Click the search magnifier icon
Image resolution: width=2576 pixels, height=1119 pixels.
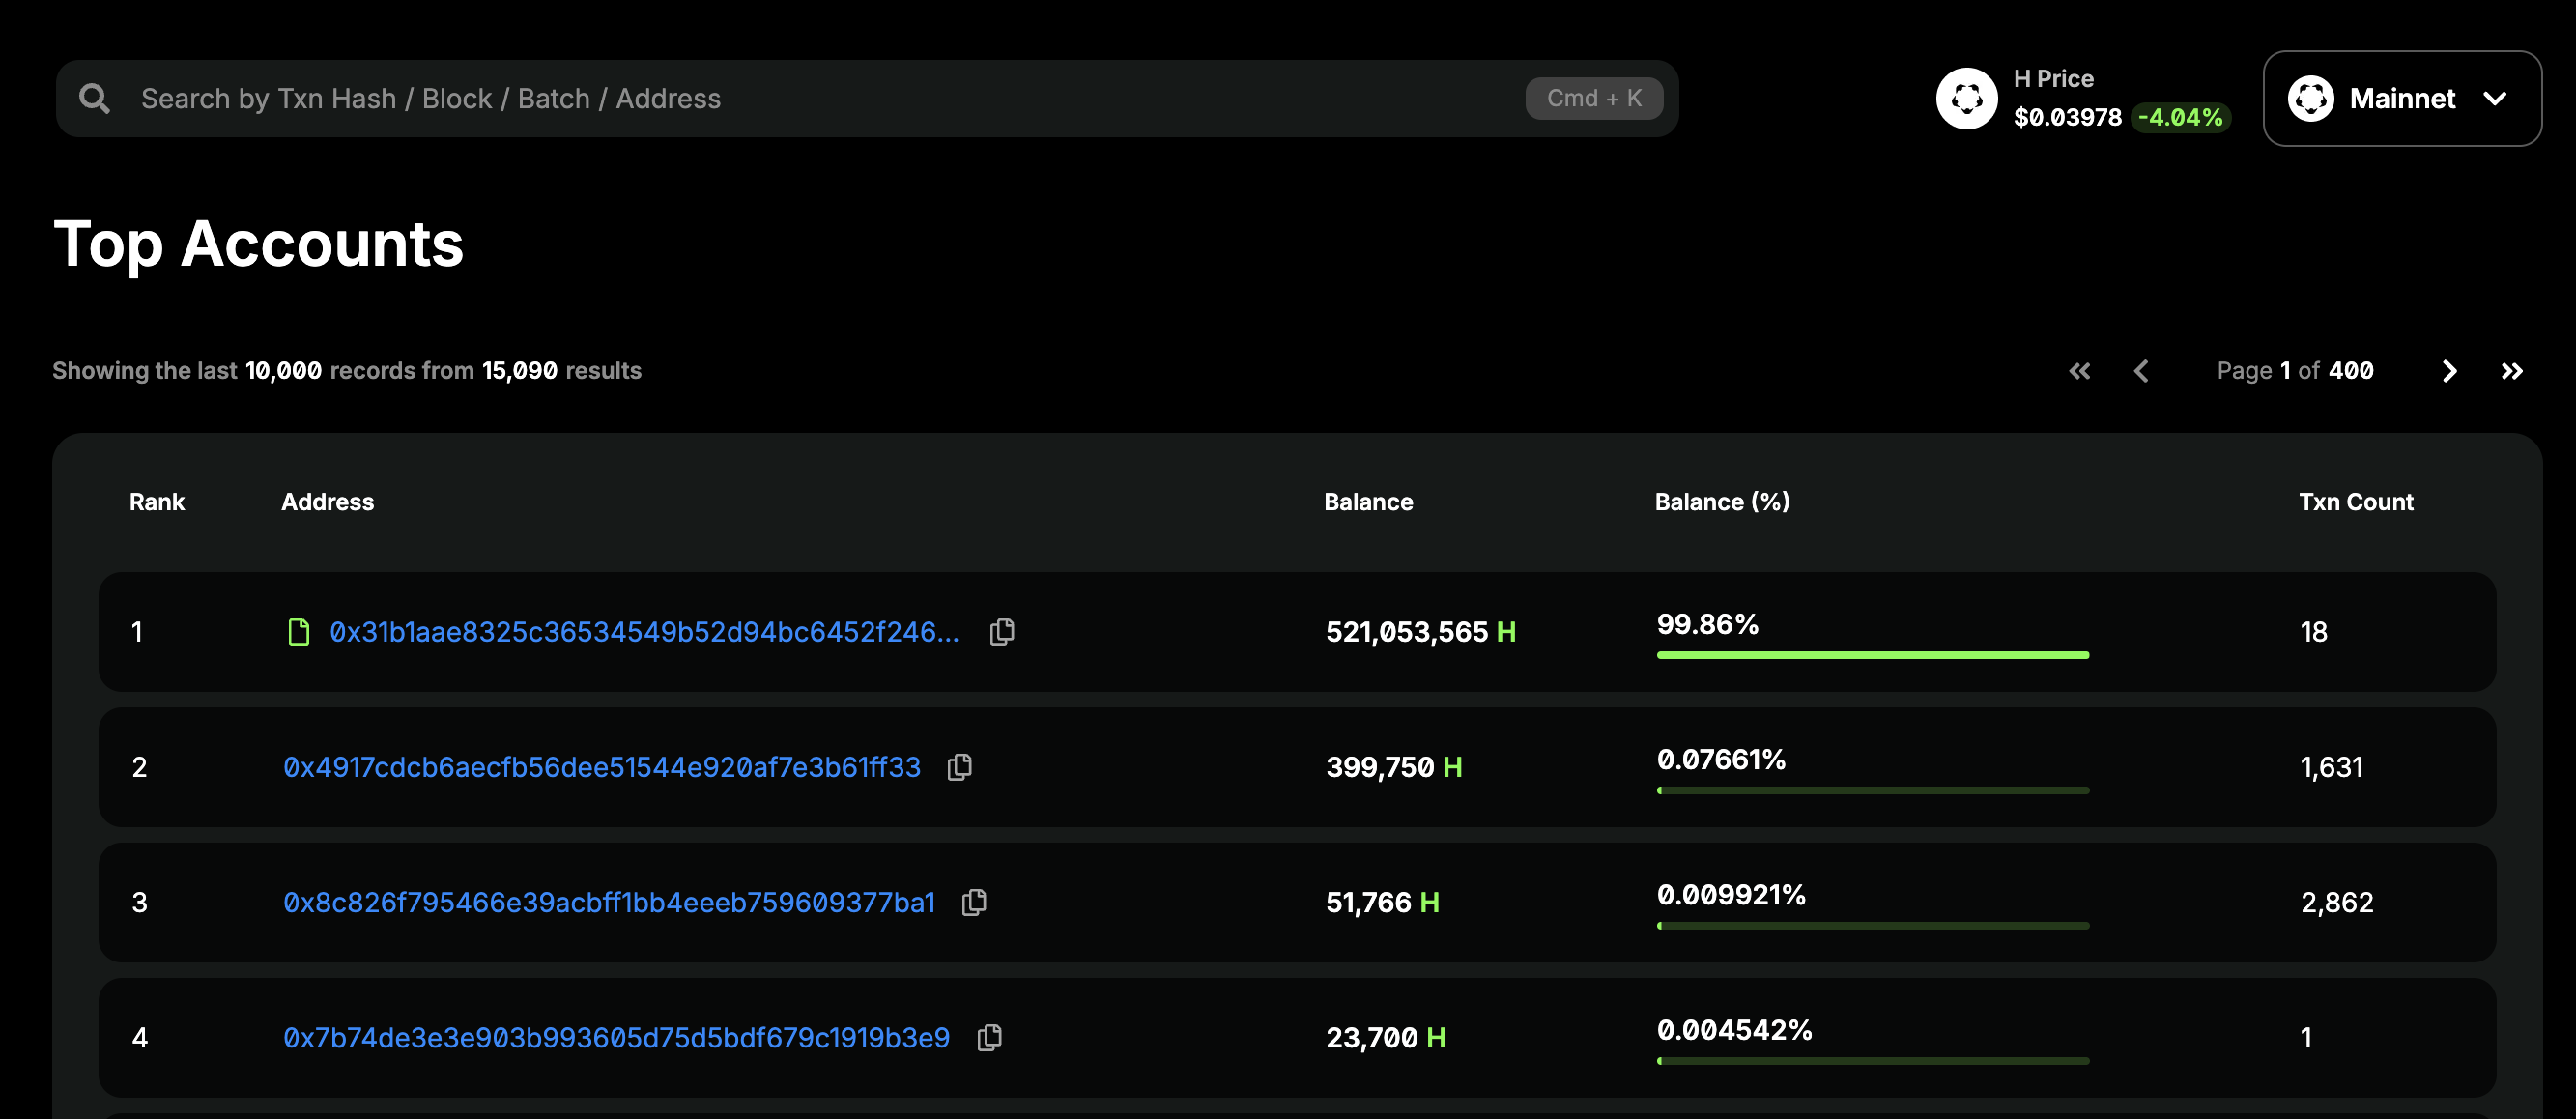click(95, 98)
